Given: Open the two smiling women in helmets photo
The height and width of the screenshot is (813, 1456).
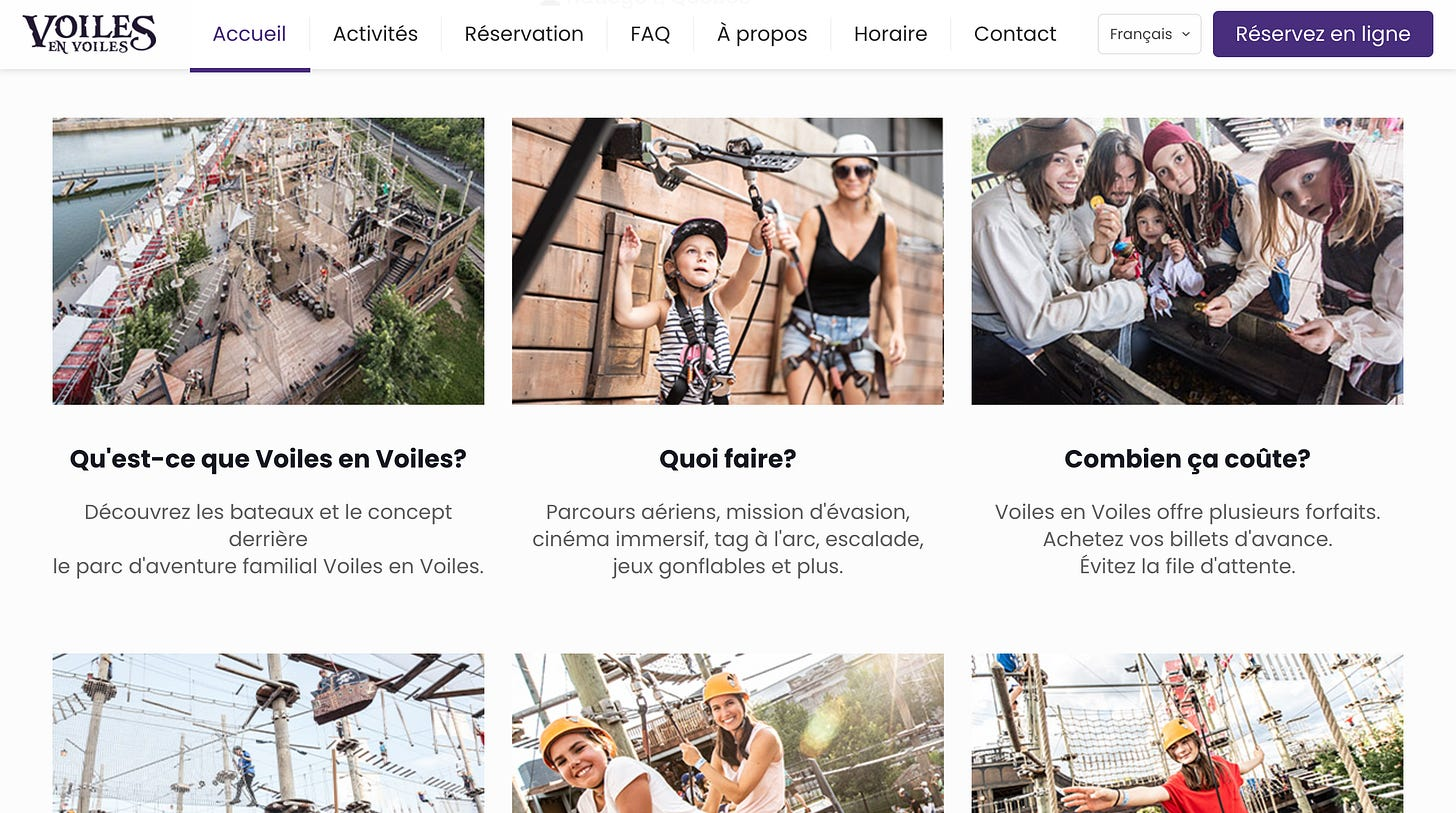Looking at the screenshot, I should pyautogui.click(x=727, y=733).
